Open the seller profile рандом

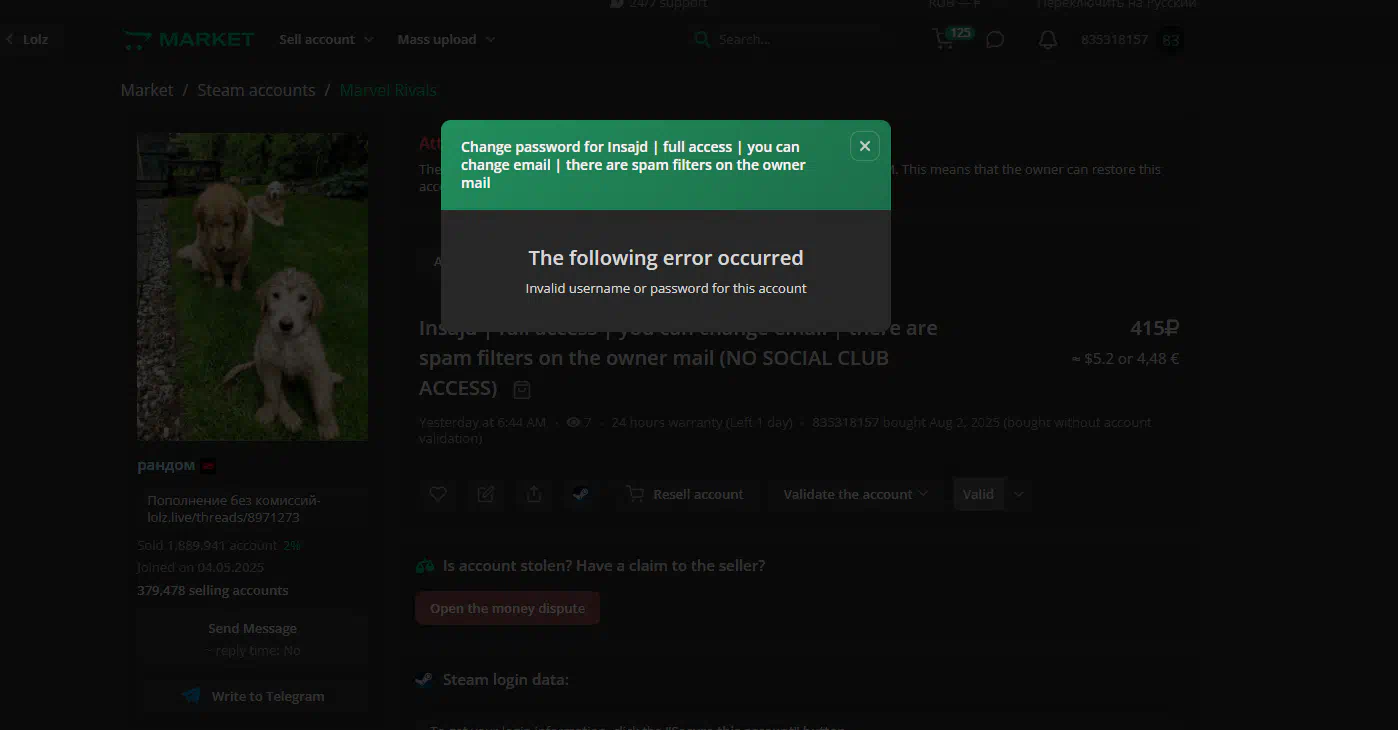[166, 465]
